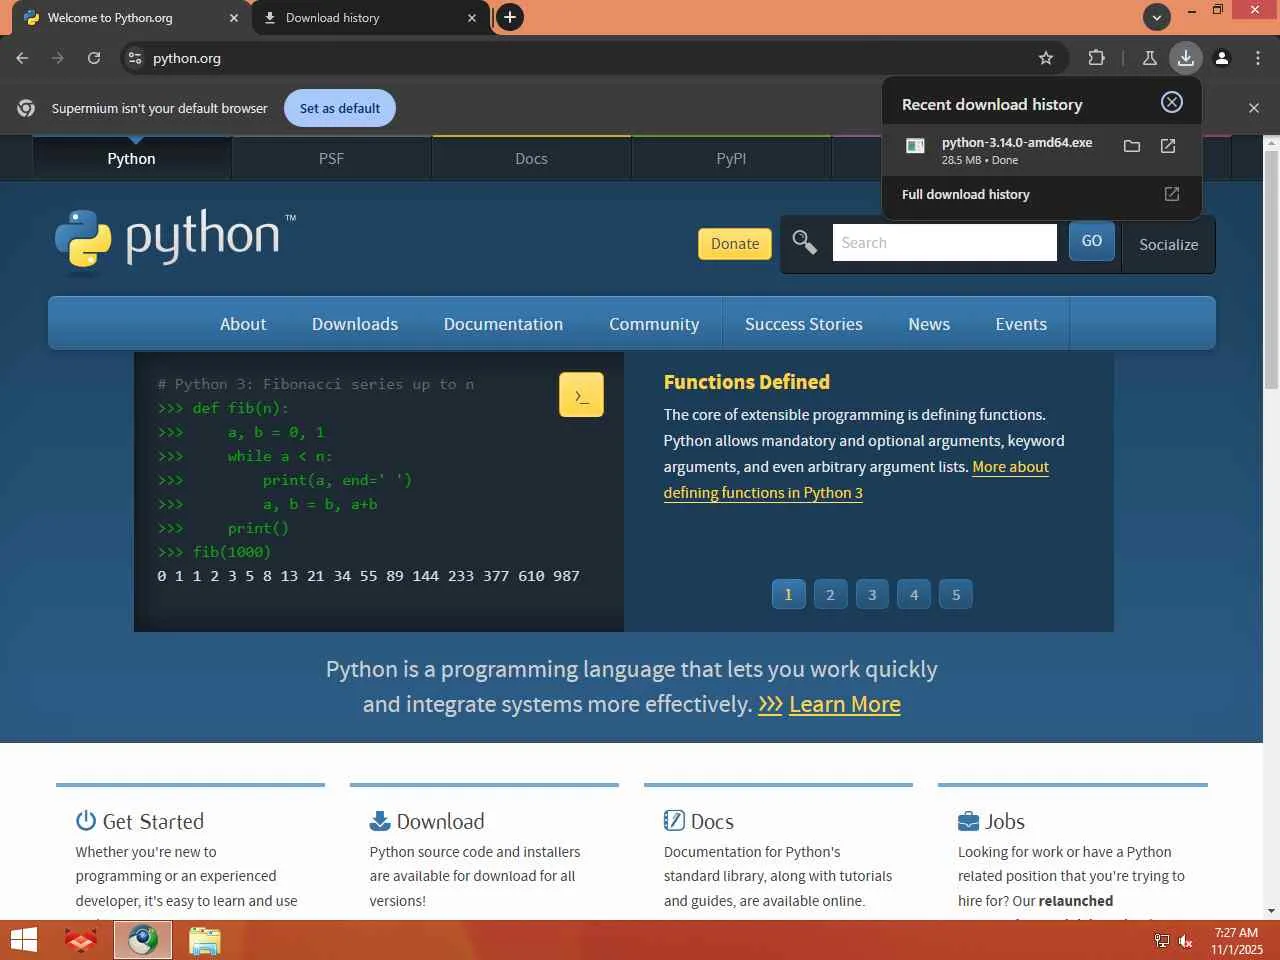Open the Docs top site tab
This screenshot has width=1280, height=960.
531,158
